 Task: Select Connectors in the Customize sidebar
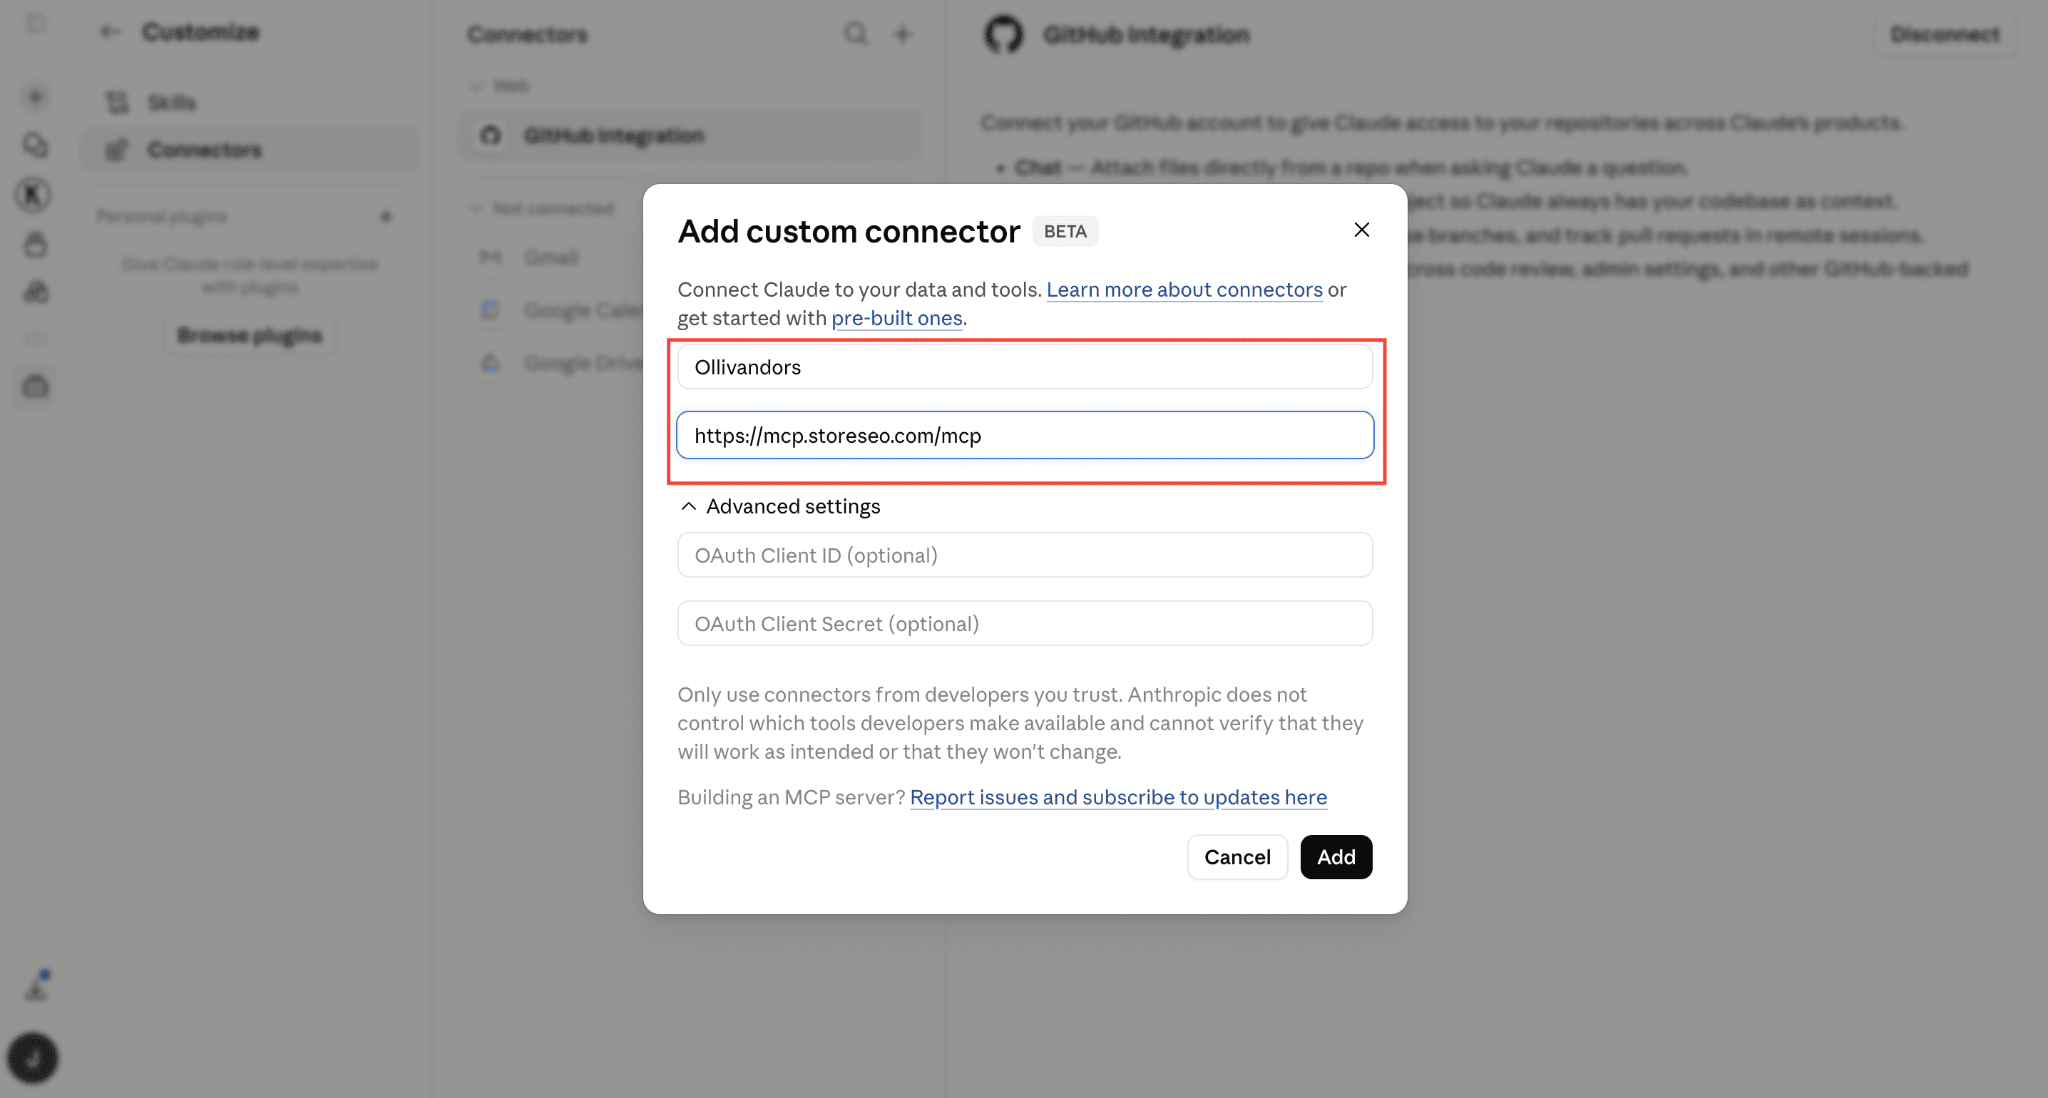click(250, 150)
